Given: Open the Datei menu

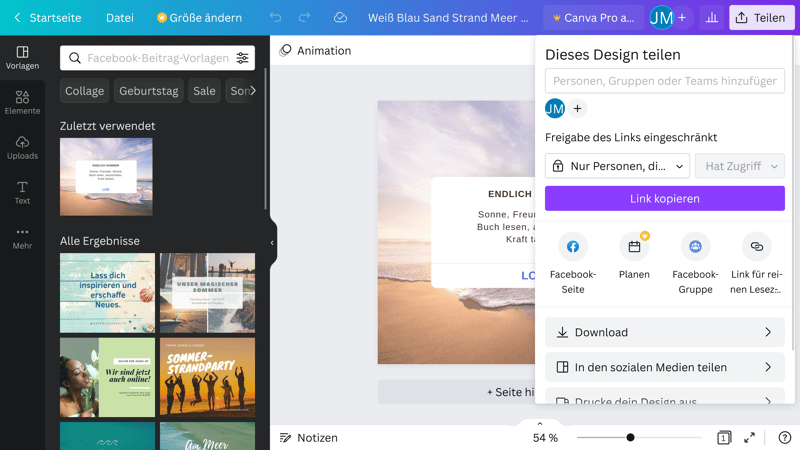Looking at the screenshot, I should tap(120, 18).
